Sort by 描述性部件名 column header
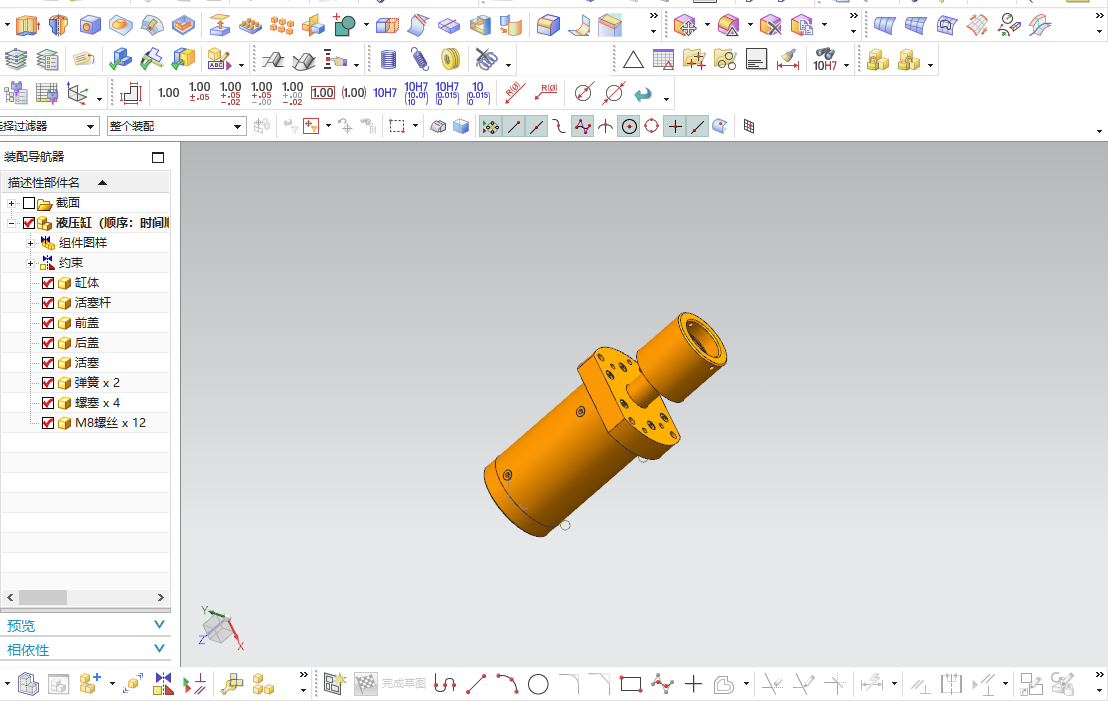The image size is (1108, 701). (86, 182)
